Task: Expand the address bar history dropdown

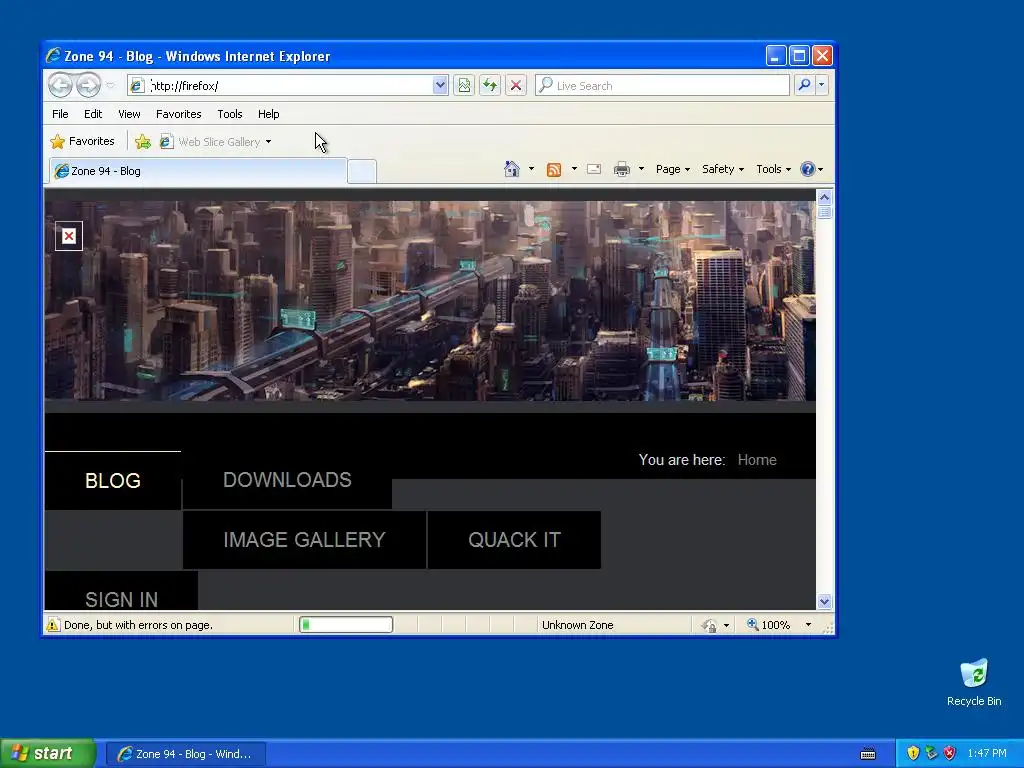Action: (x=440, y=85)
